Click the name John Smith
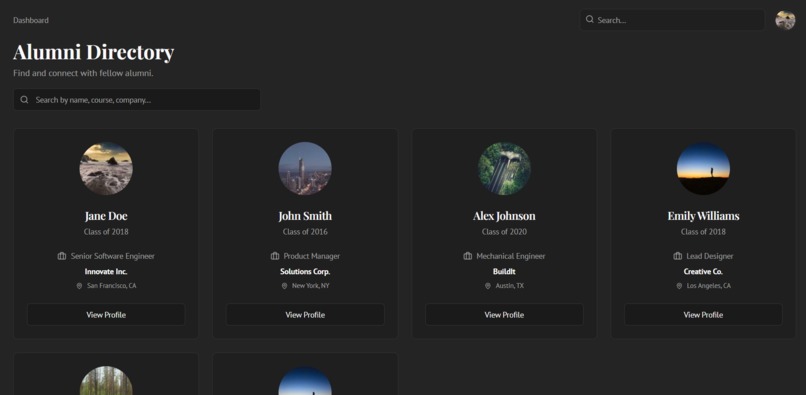Viewport: 806px width, 395px height. [x=305, y=216]
